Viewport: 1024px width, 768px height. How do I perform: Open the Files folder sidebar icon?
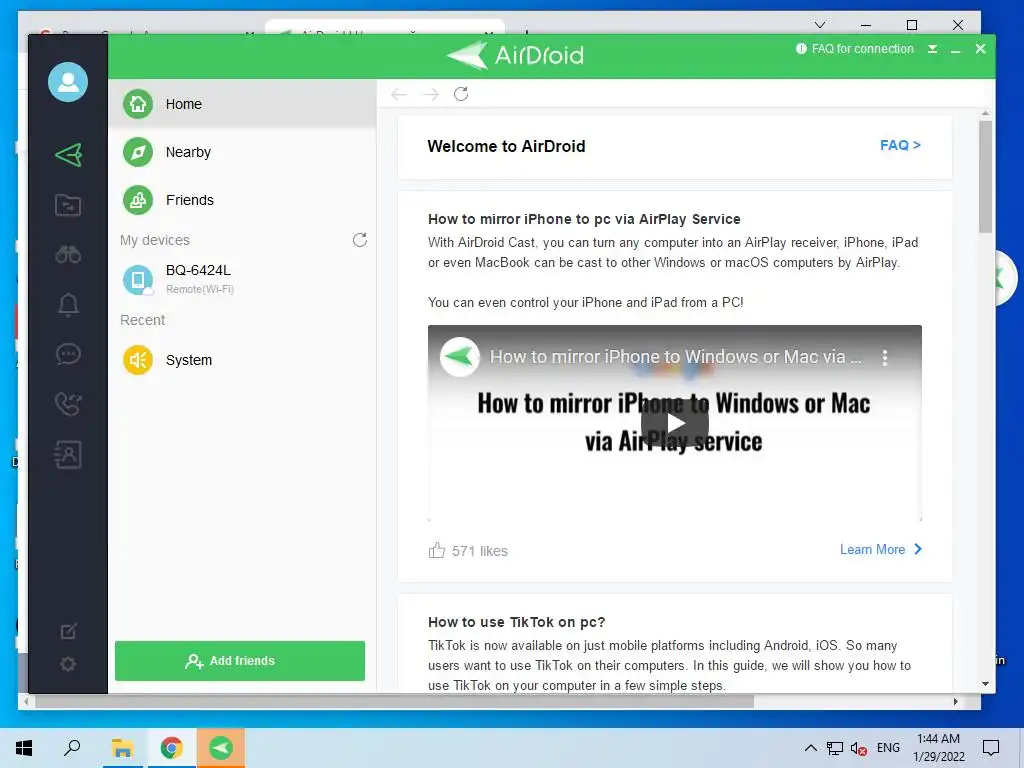tap(68, 205)
